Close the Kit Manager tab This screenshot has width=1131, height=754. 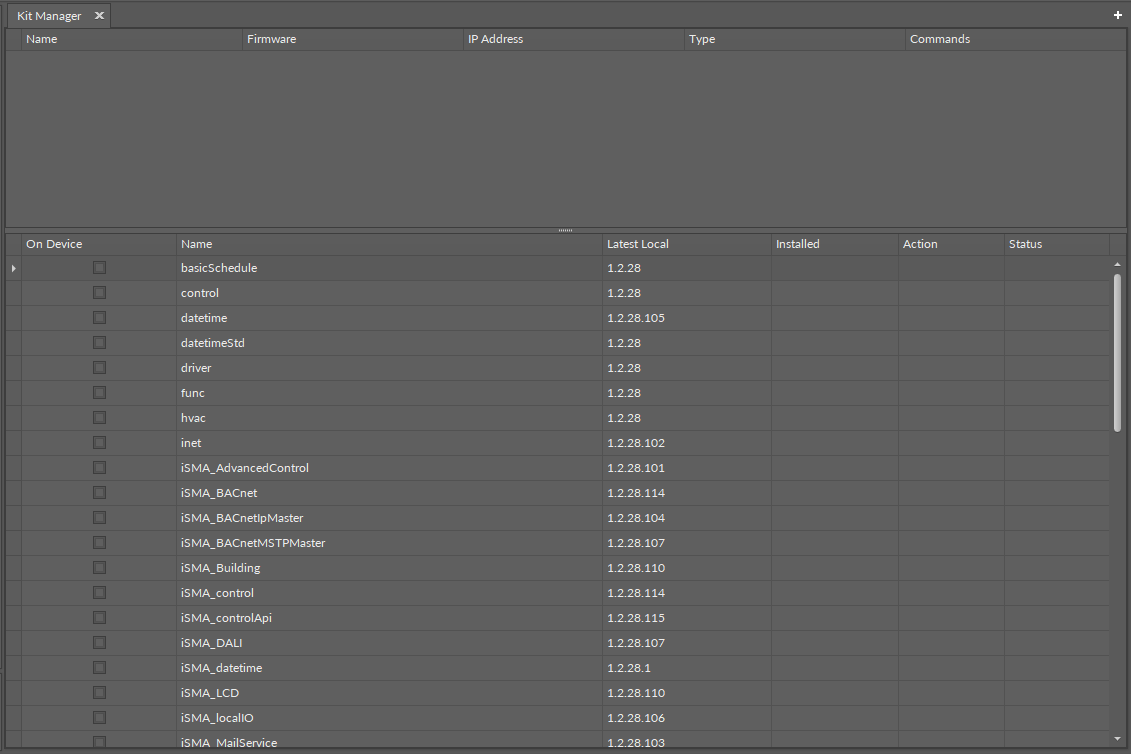[99, 16]
